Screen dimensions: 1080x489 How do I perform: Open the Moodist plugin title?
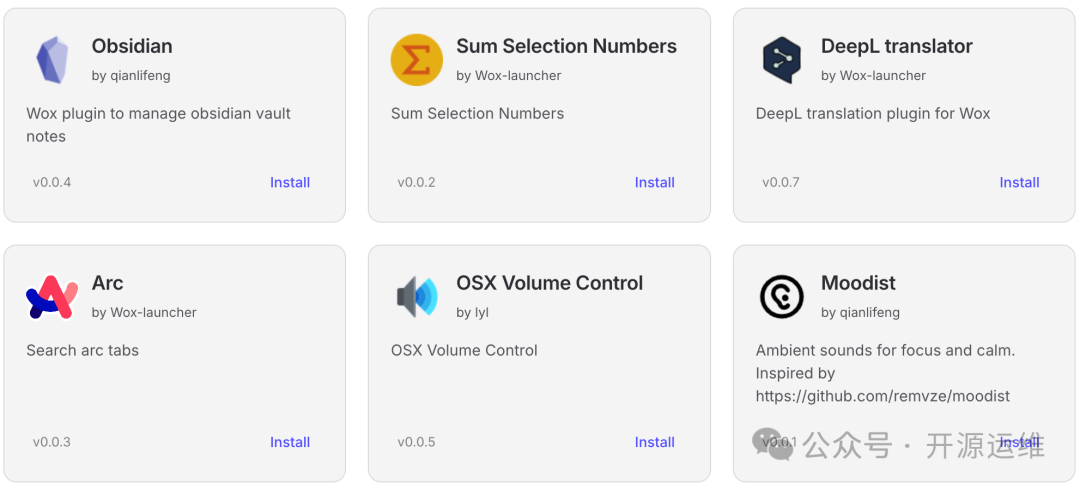tap(858, 283)
